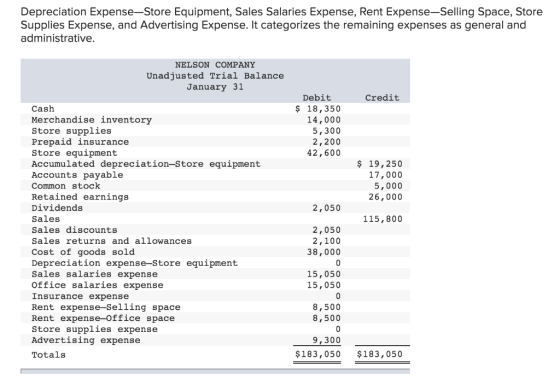Select the Common stock row label
Image resolution: width=560 pixels, height=379 pixels.
click(x=66, y=186)
